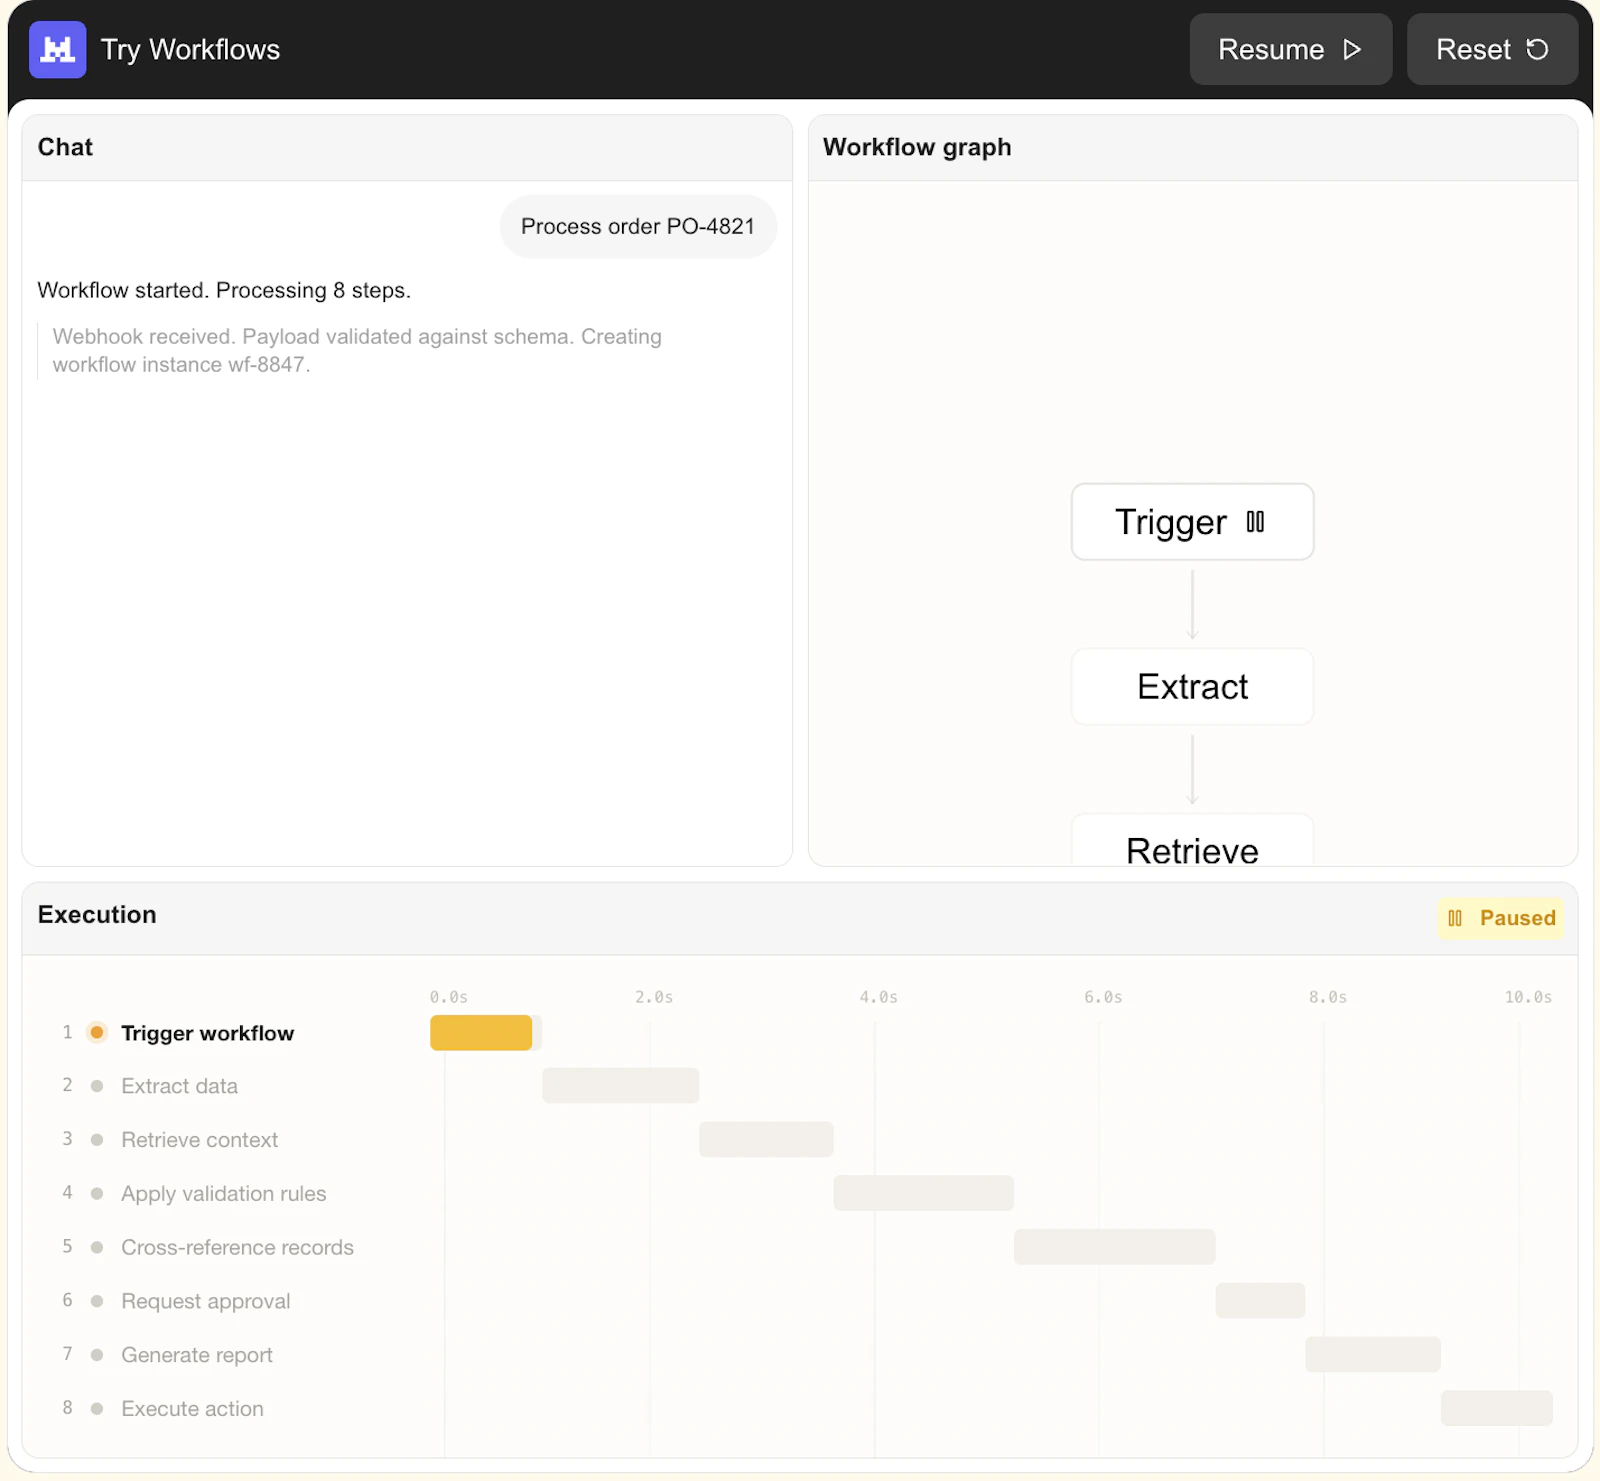The width and height of the screenshot is (1600, 1481).
Task: Click the Webhook received log message
Action: click(x=357, y=351)
